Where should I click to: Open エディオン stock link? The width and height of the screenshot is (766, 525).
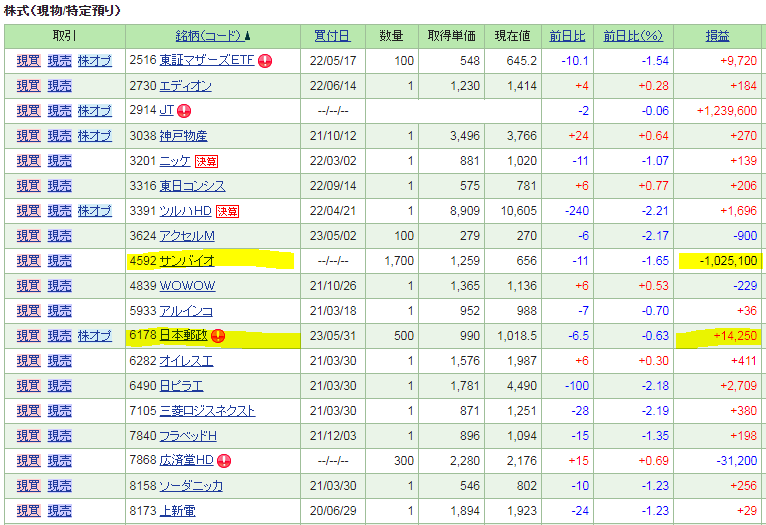(x=186, y=86)
